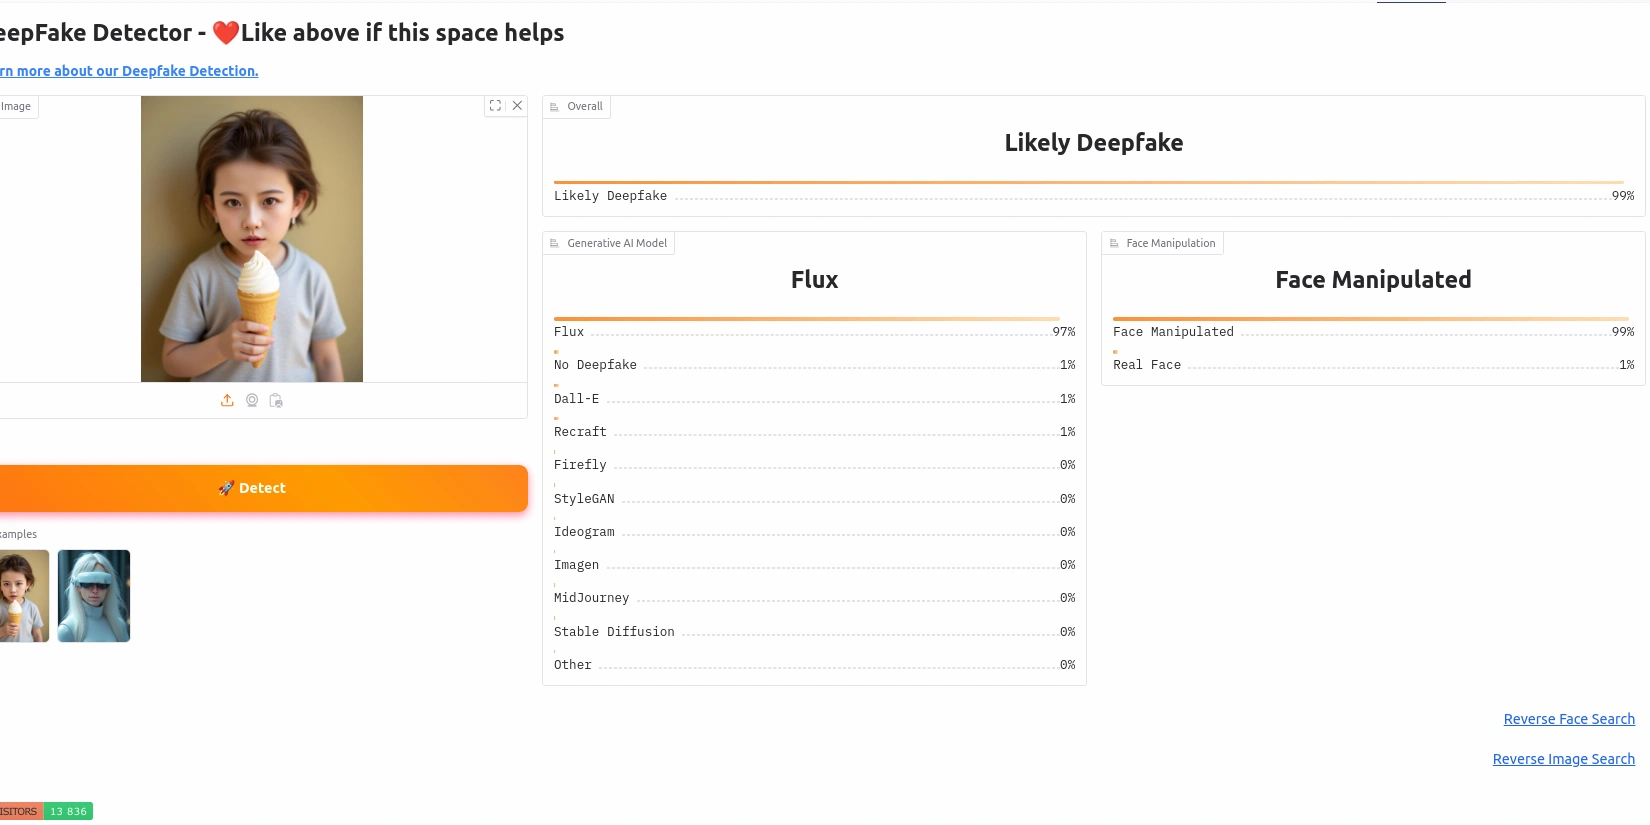Click the orange Detect button
The image size is (1650, 825).
[x=262, y=488]
